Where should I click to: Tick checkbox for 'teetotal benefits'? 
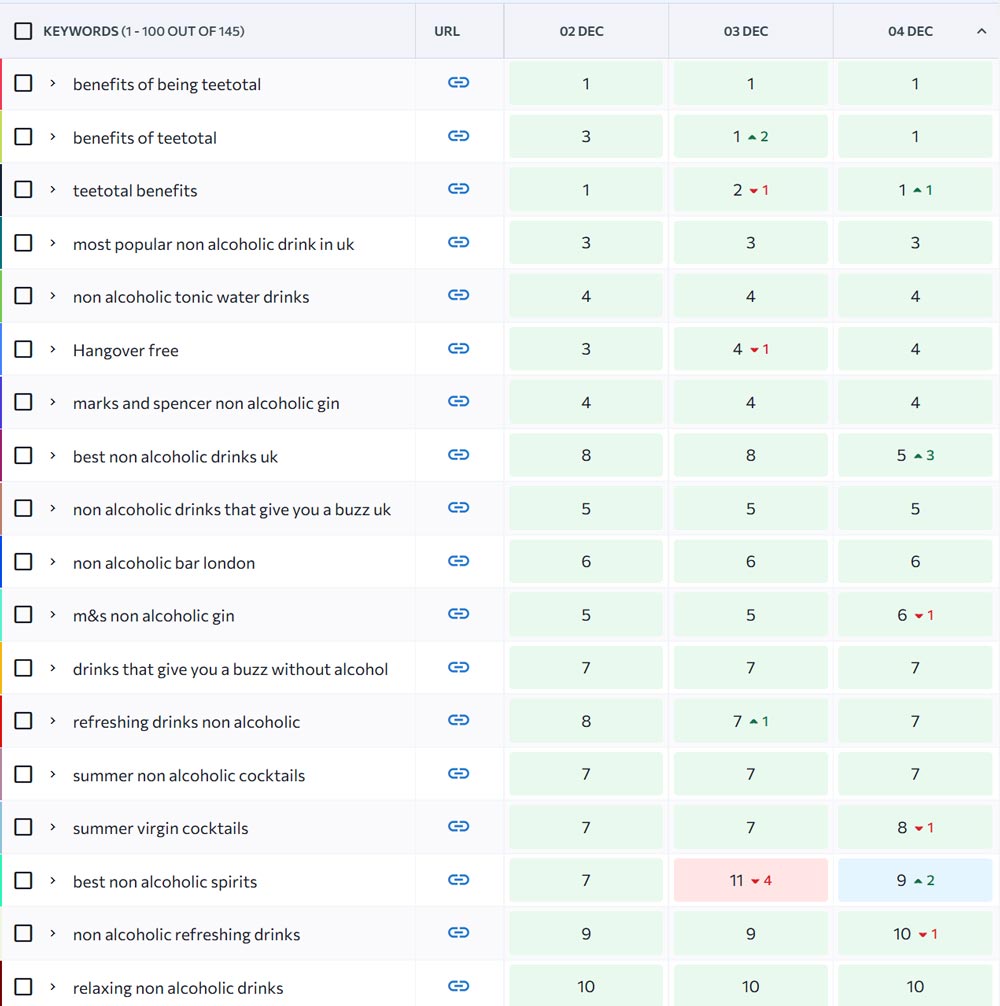(23, 189)
